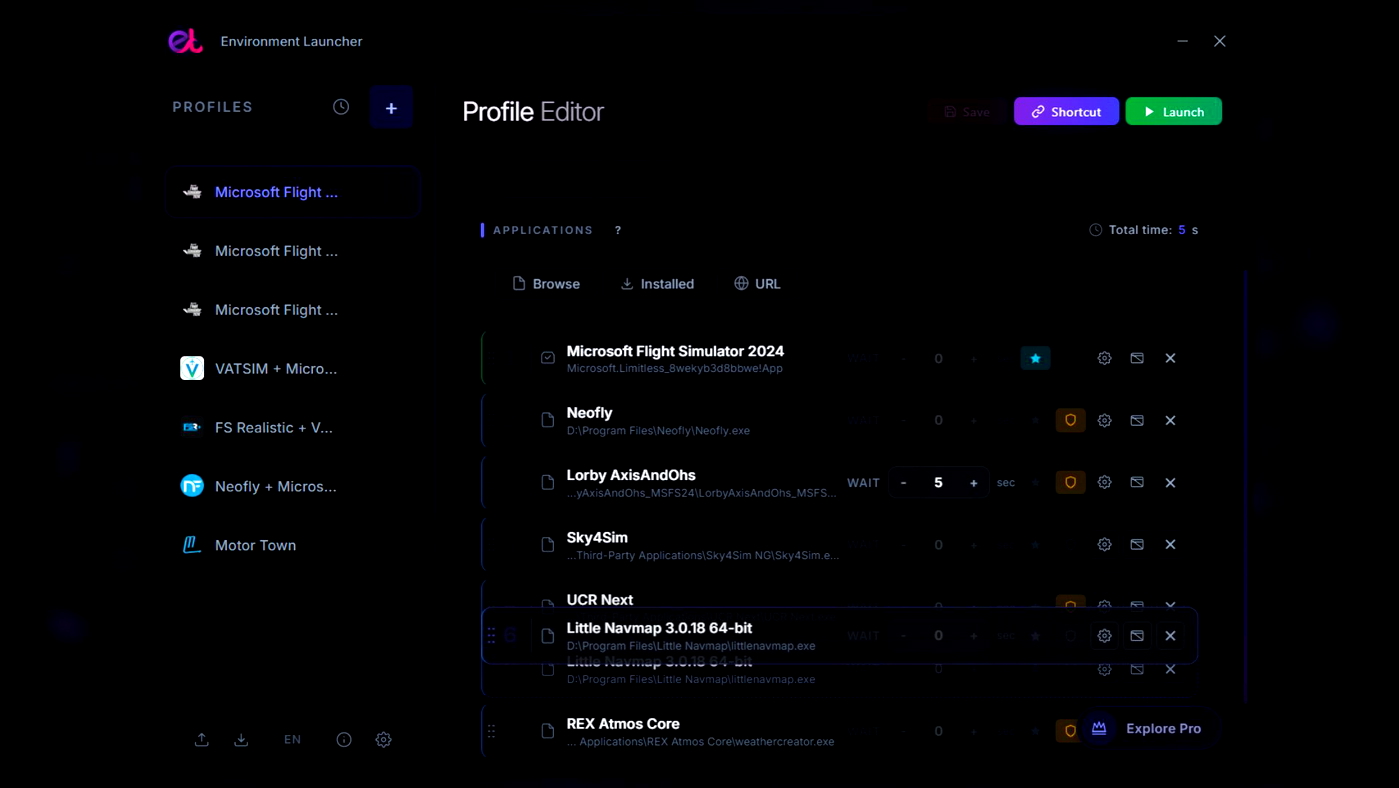Click the PROFILES sidebar heading
The width and height of the screenshot is (1399, 788).
tap(213, 107)
